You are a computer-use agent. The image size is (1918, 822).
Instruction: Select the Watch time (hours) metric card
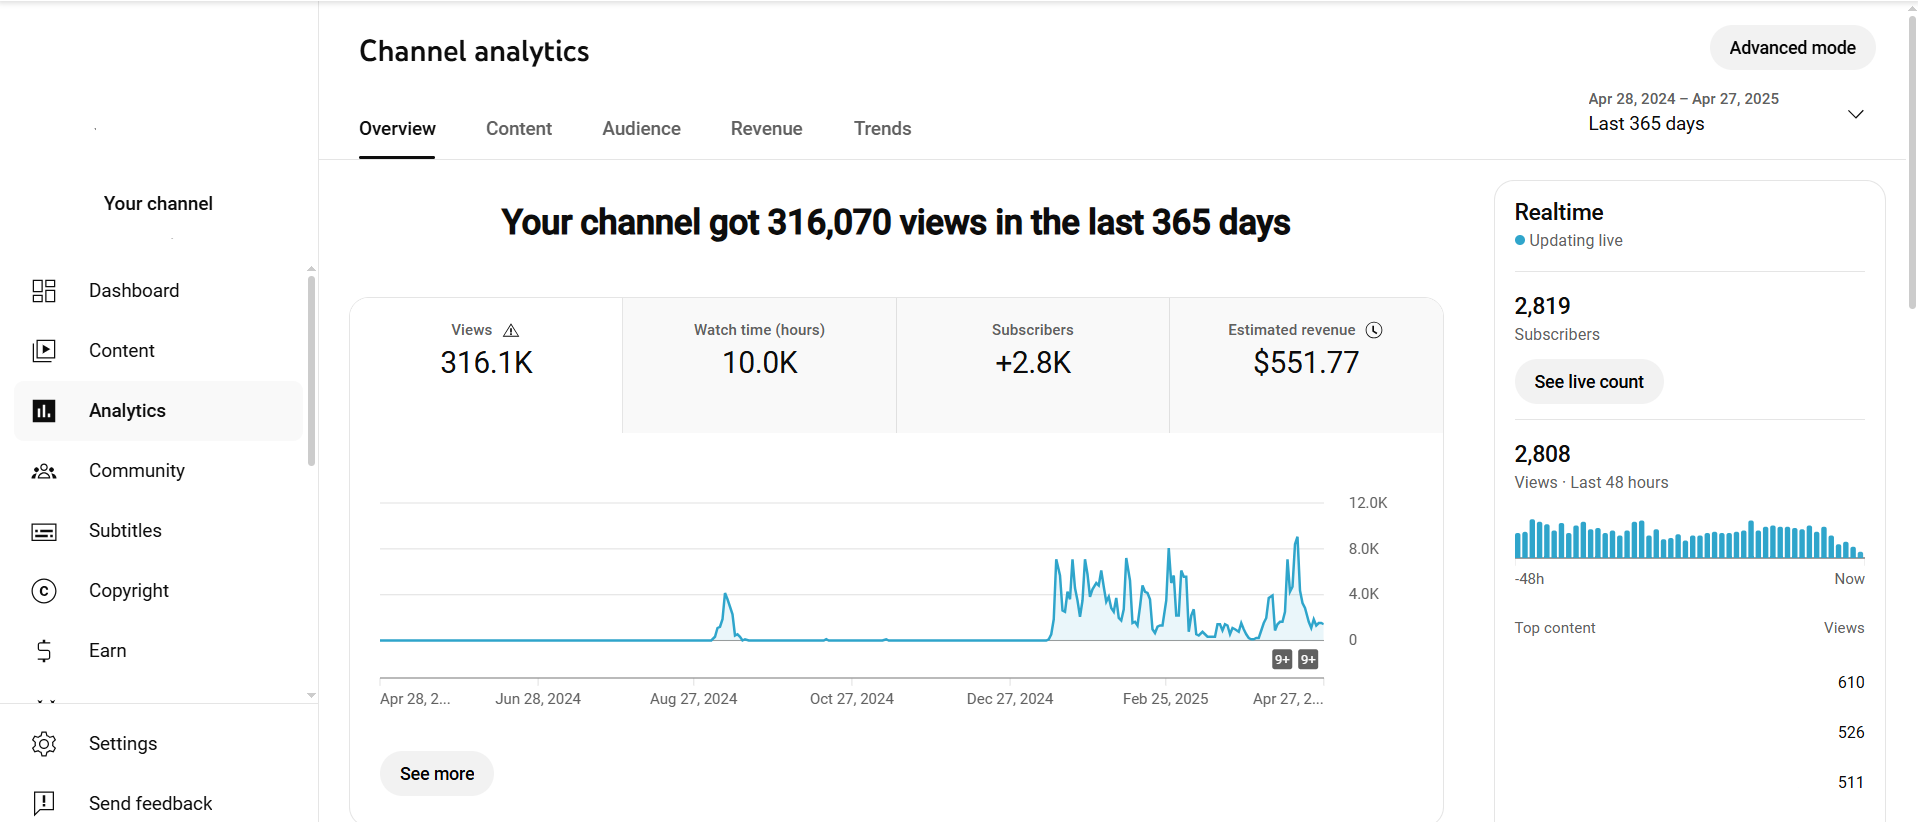coord(759,365)
